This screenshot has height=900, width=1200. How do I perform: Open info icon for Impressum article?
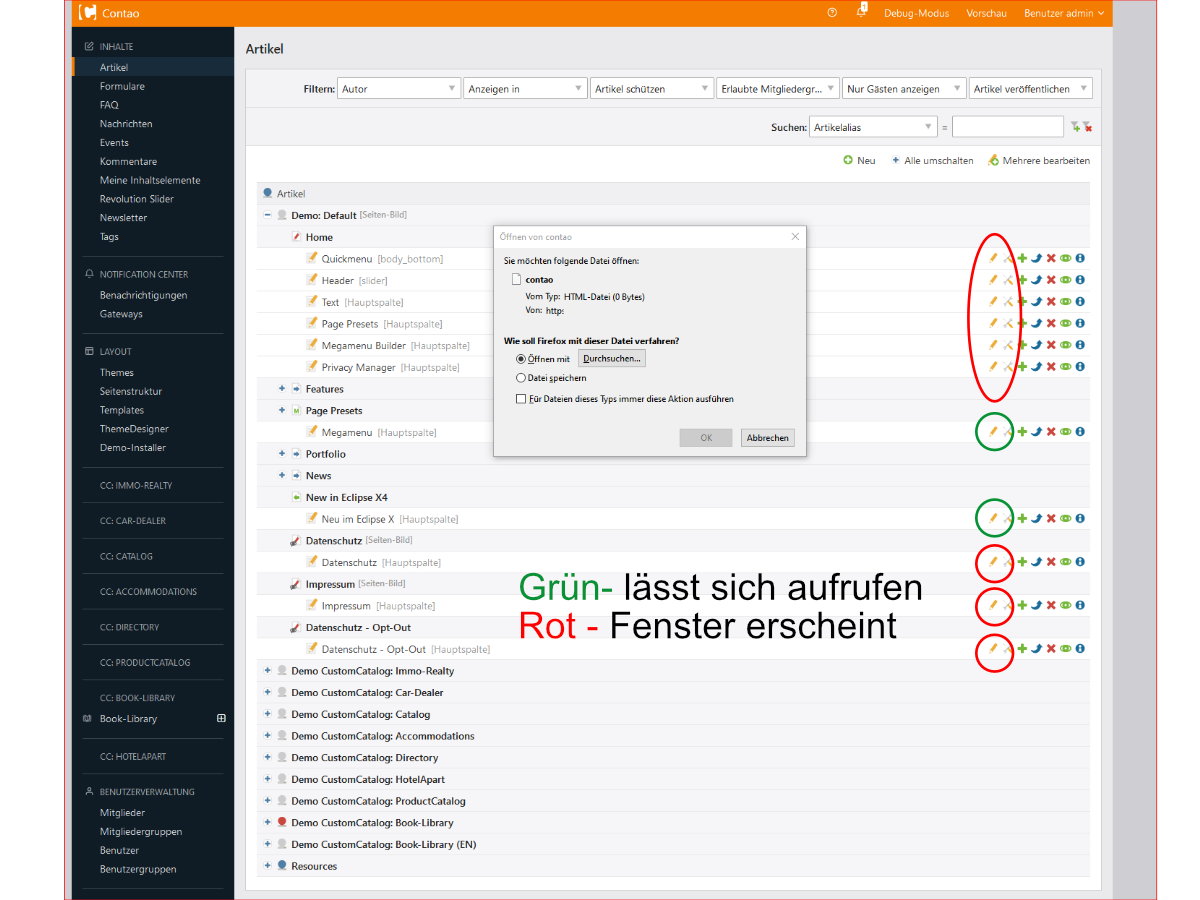click(1080, 605)
